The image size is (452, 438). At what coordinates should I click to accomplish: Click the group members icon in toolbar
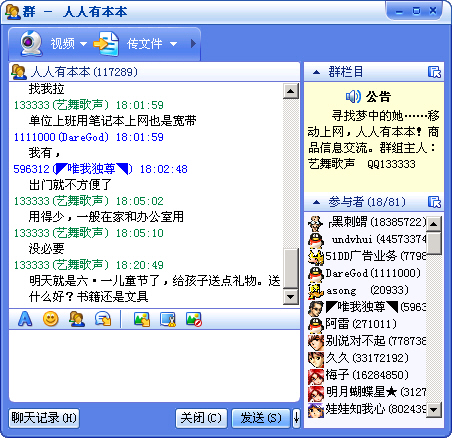coord(77,319)
